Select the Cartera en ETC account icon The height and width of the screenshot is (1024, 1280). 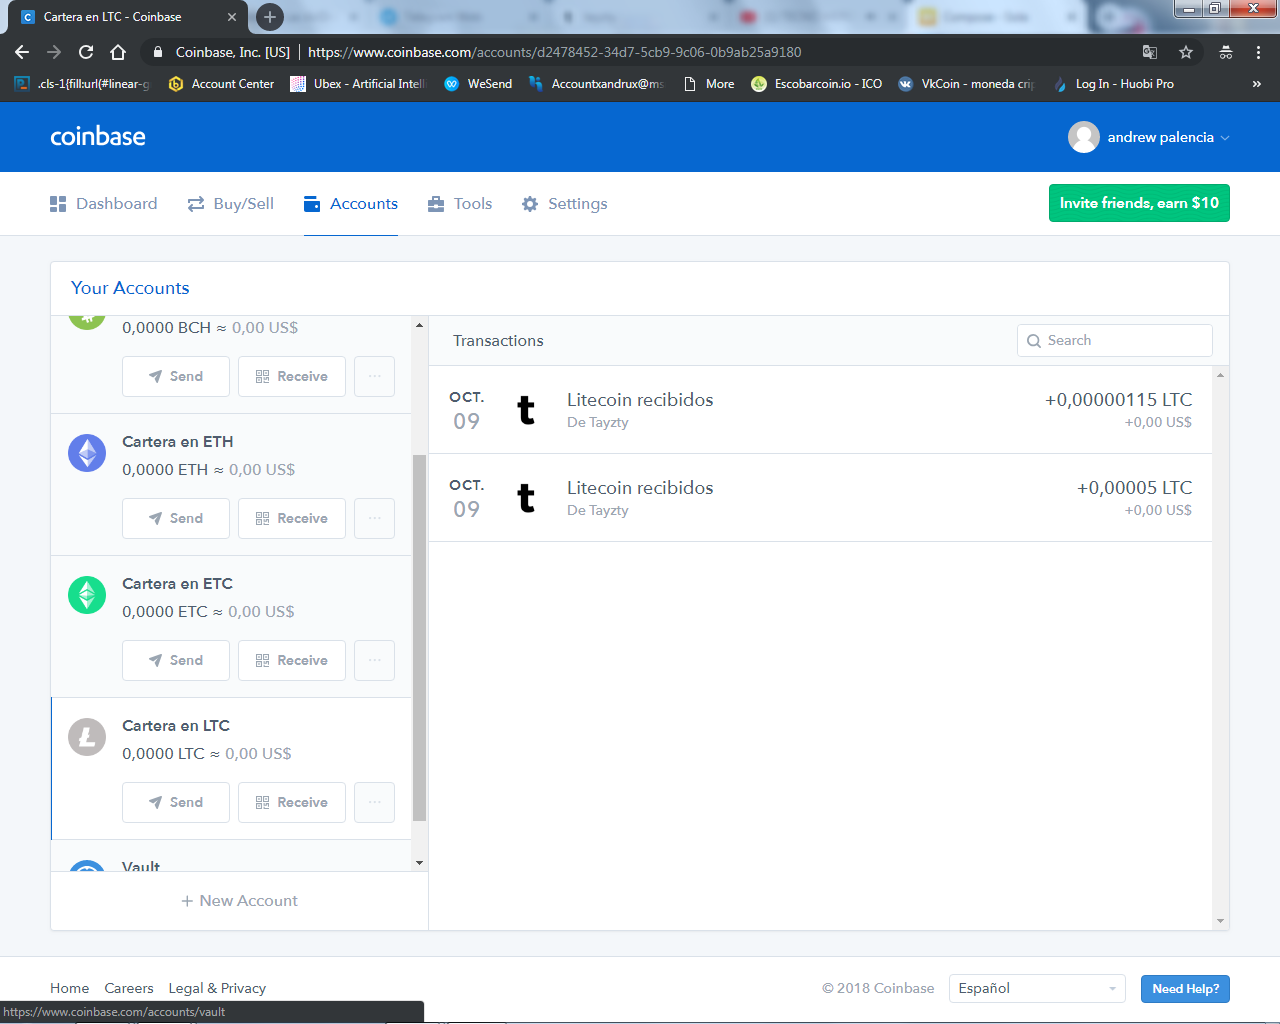(x=87, y=595)
